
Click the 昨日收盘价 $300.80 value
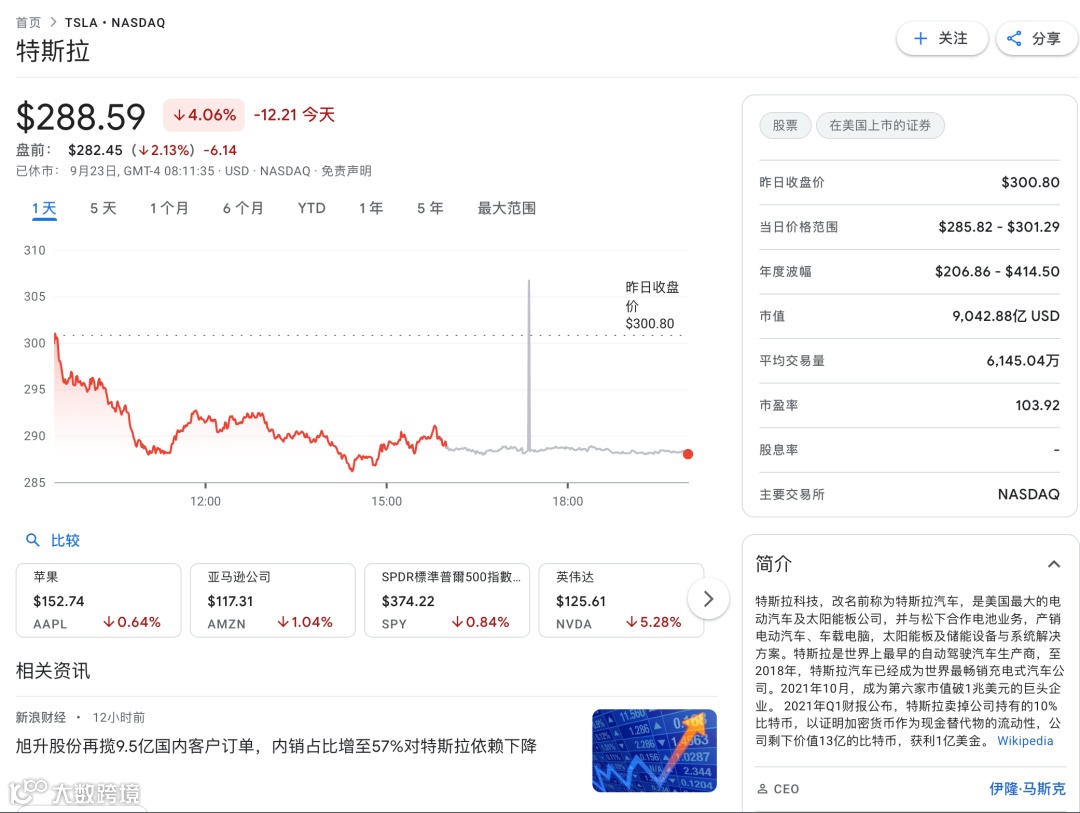pyautogui.click(x=1030, y=183)
